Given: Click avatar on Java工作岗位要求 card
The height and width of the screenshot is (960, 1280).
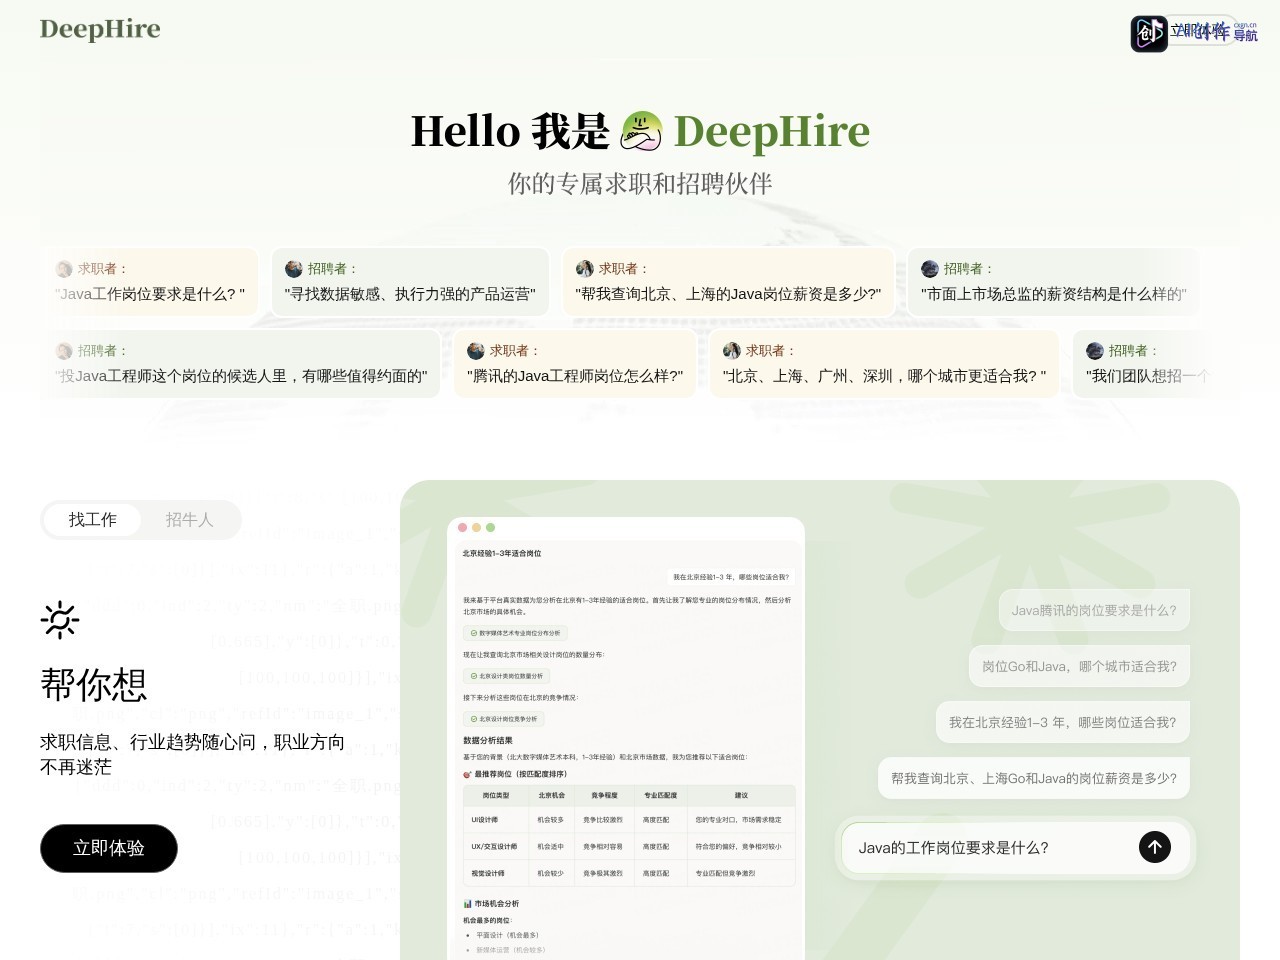Looking at the screenshot, I should click(64, 269).
